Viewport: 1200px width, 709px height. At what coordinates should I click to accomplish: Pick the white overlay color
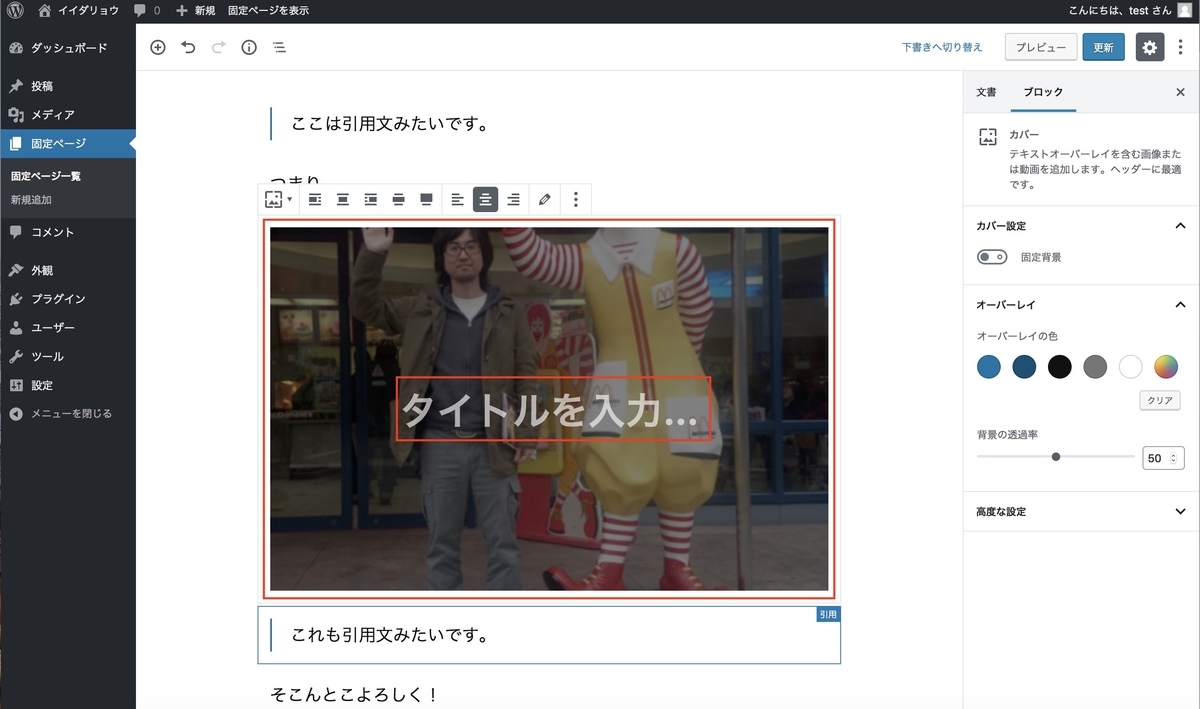pos(1131,367)
